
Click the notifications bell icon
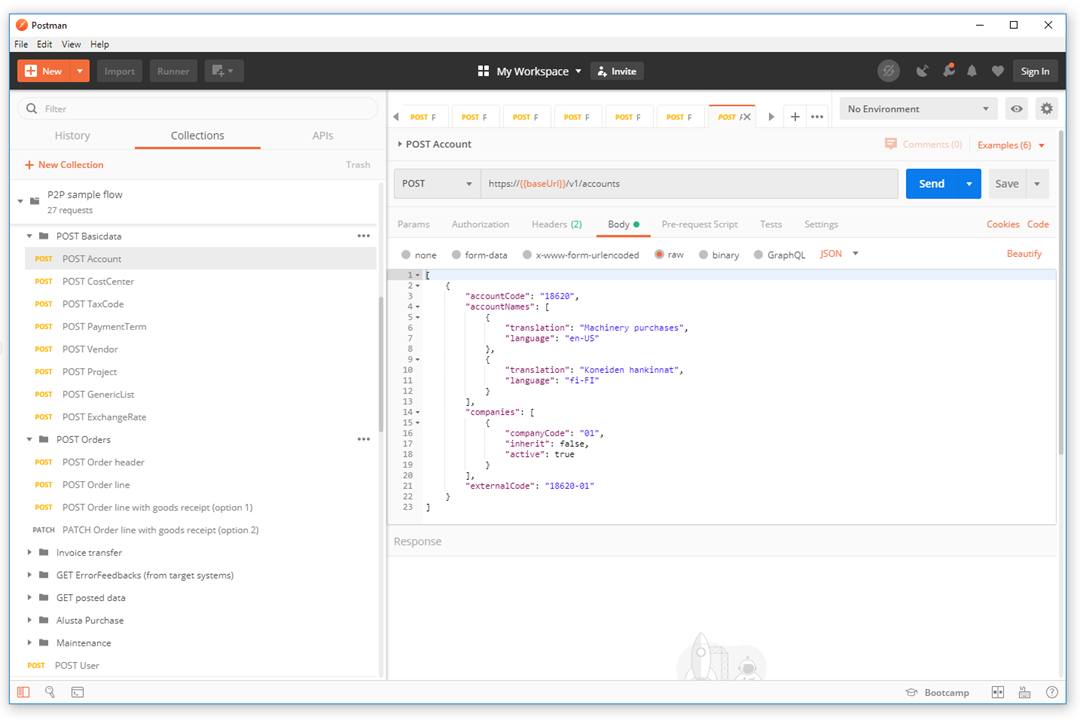(x=971, y=71)
